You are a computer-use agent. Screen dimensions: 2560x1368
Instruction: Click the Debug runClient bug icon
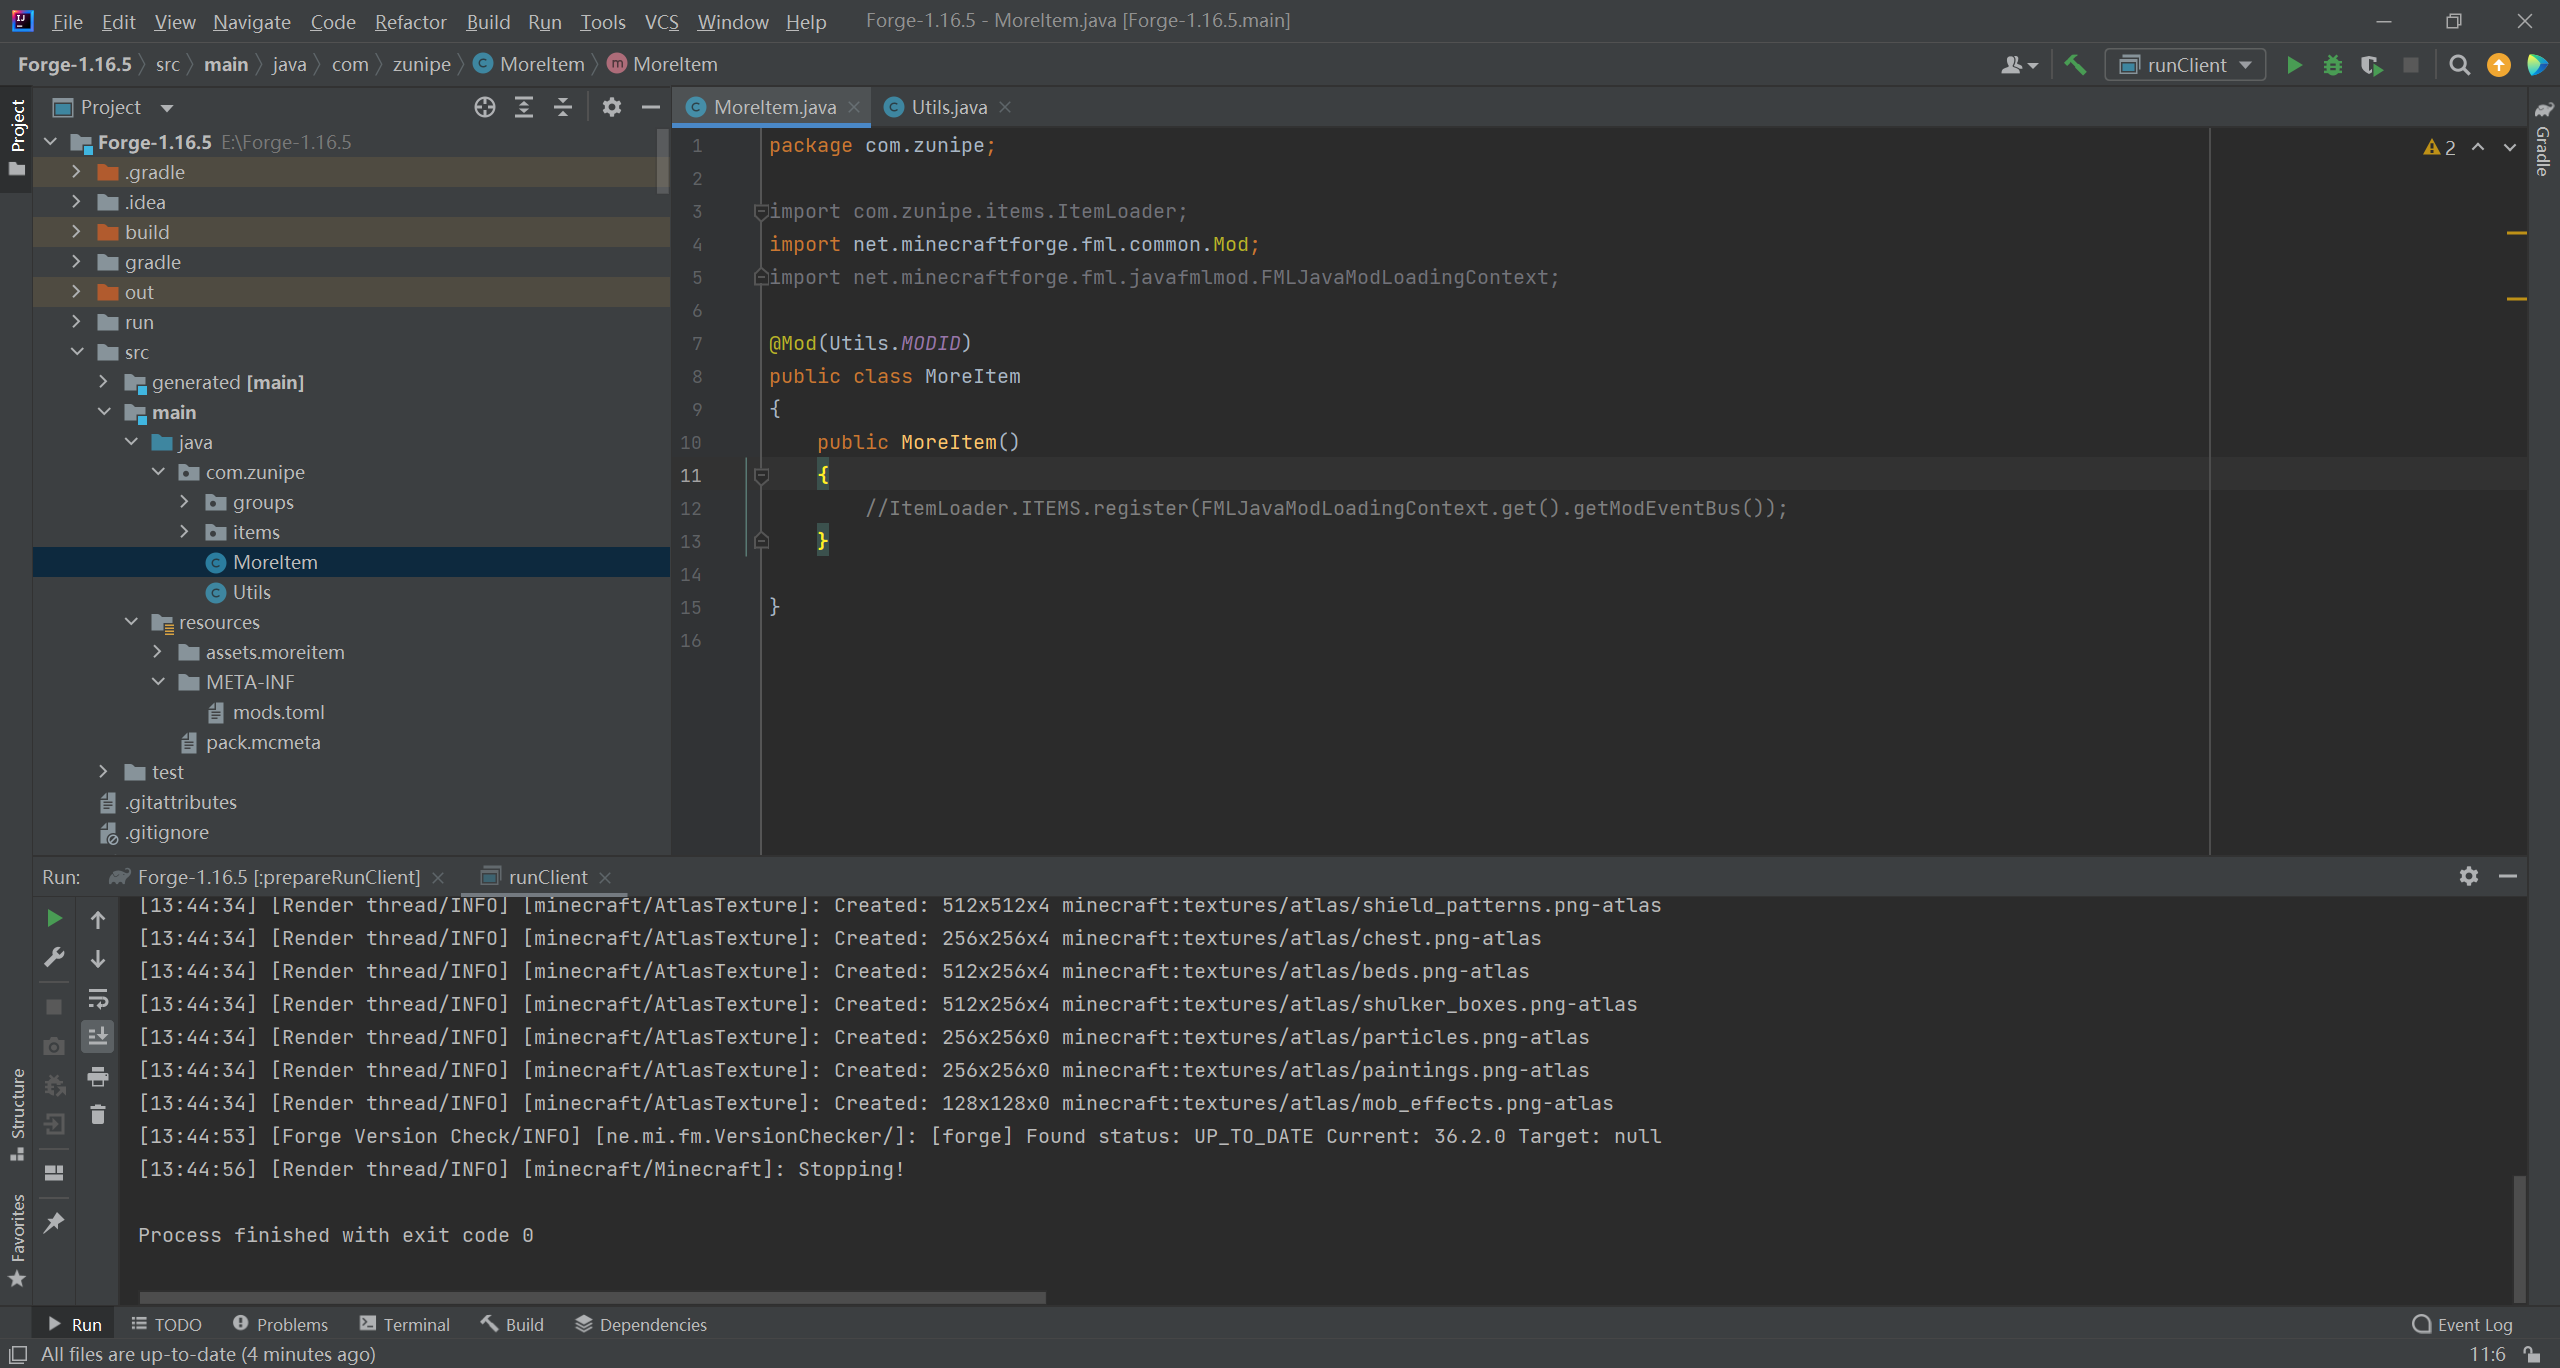(2333, 65)
